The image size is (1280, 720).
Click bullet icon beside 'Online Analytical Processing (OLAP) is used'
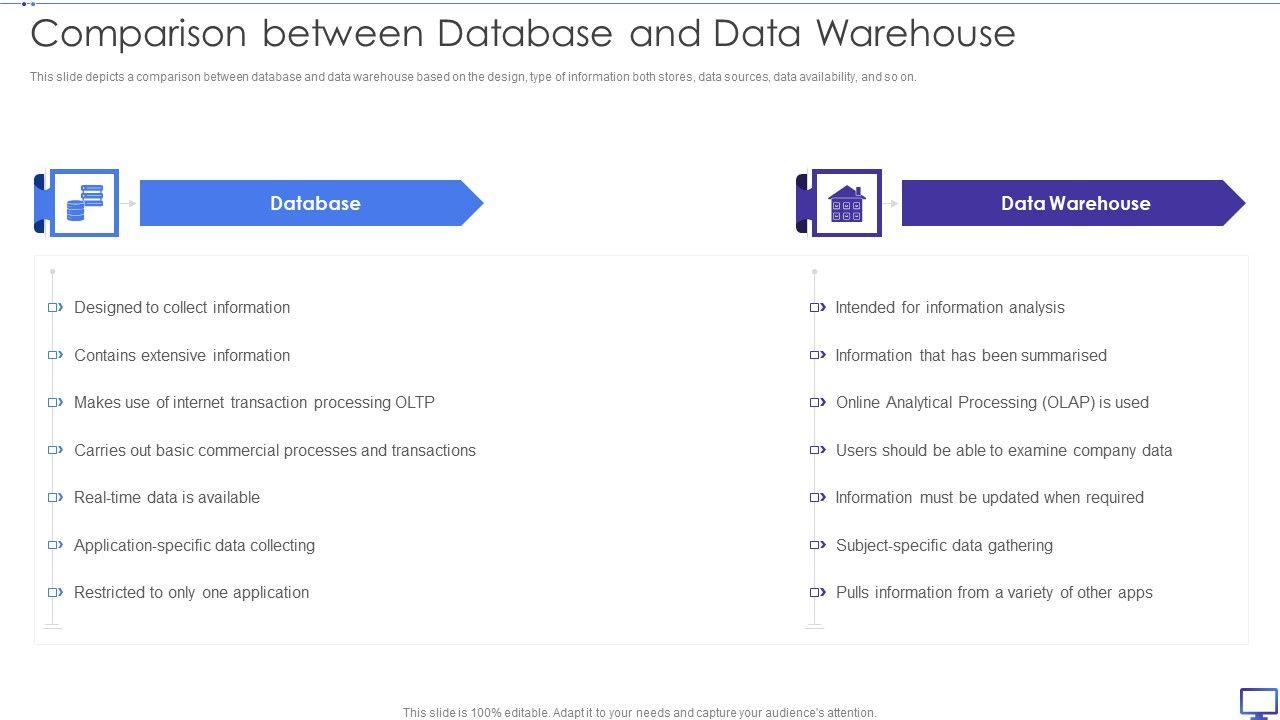[x=818, y=402]
